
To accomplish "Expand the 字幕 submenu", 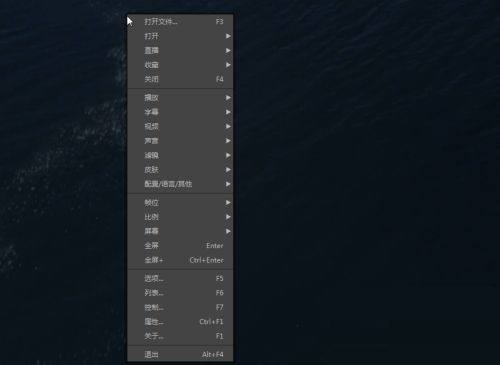I will click(x=180, y=112).
